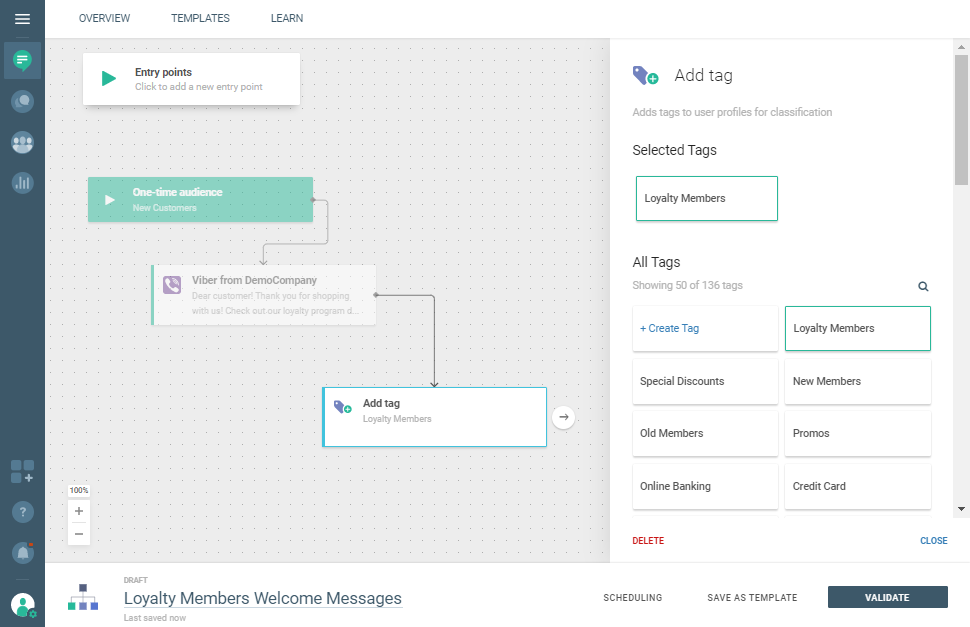Open the help question mark icon
The image size is (970, 627).
pyautogui.click(x=22, y=512)
